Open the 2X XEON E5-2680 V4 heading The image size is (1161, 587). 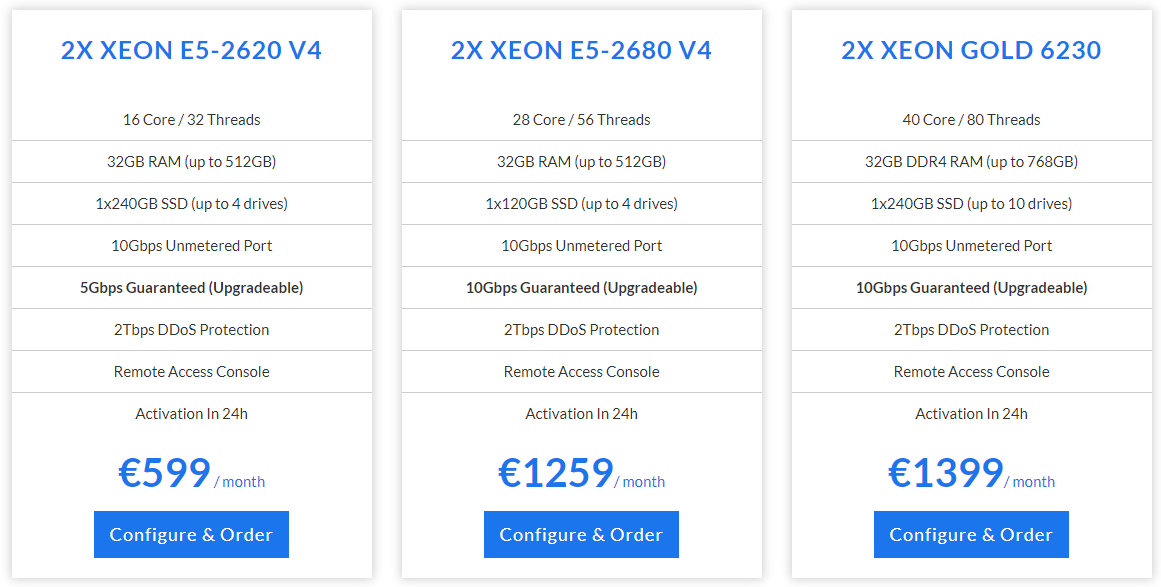coord(581,50)
